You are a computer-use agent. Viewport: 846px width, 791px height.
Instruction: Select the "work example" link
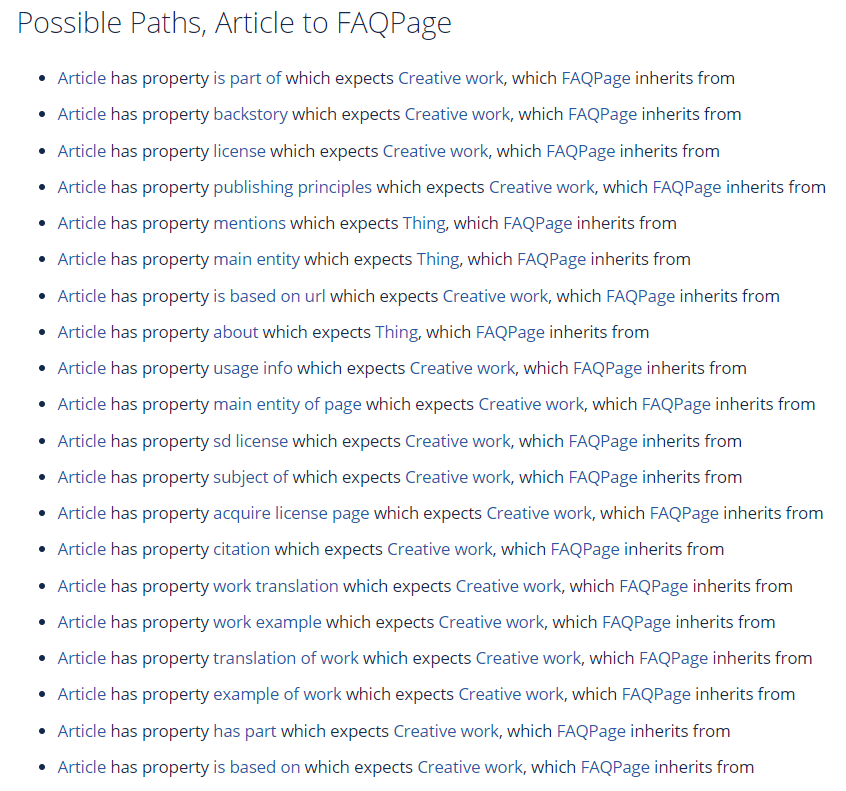(x=268, y=623)
